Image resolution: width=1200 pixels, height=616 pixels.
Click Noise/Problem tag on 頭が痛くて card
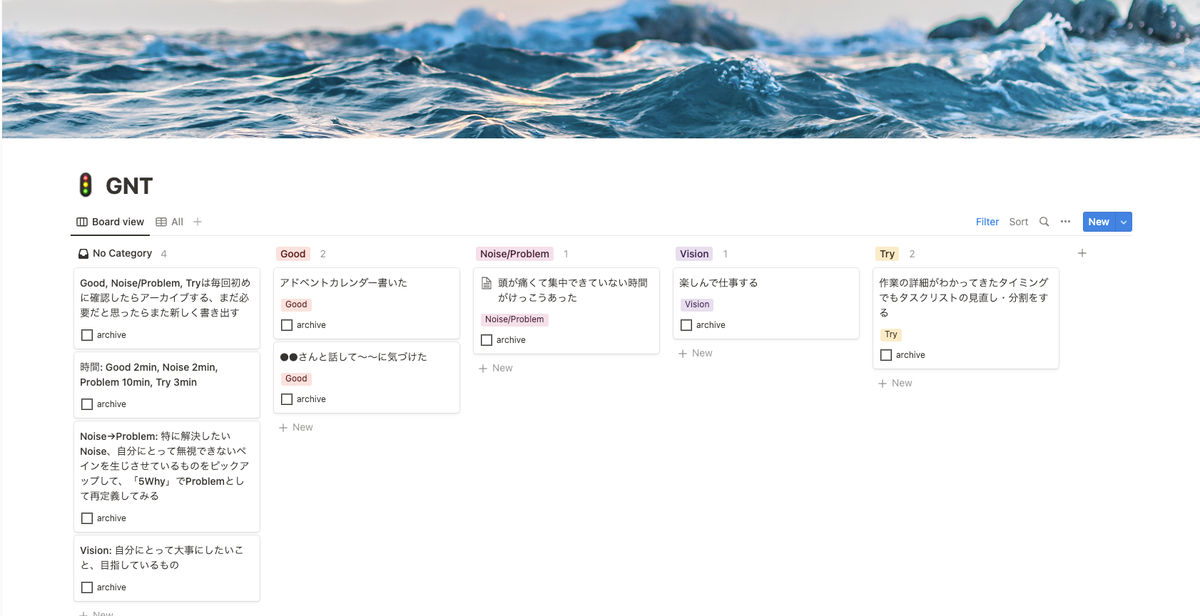[x=515, y=320]
